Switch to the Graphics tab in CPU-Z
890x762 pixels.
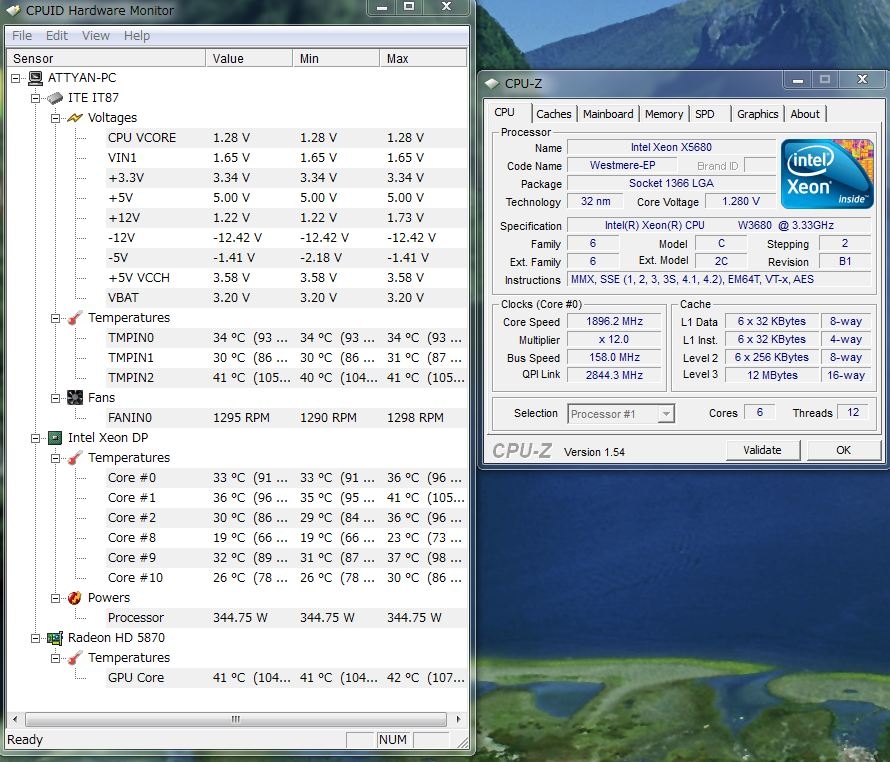[757, 114]
